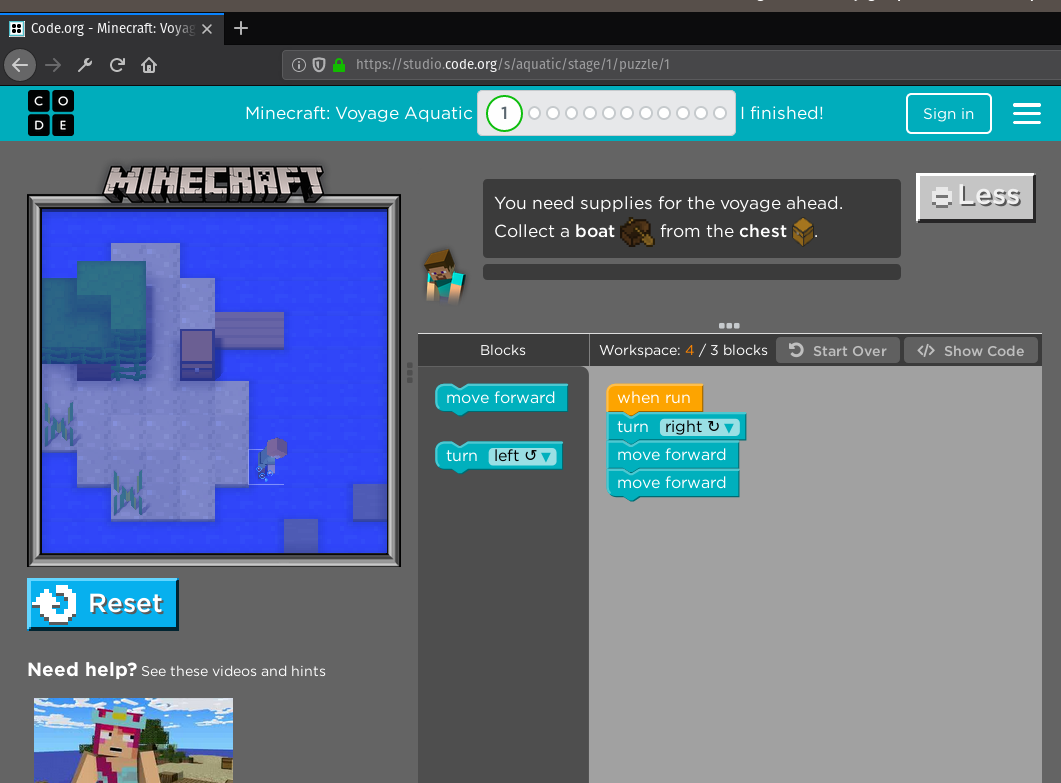The width and height of the screenshot is (1061, 783).
Task: Click the chest in the game map
Action: pos(197,355)
